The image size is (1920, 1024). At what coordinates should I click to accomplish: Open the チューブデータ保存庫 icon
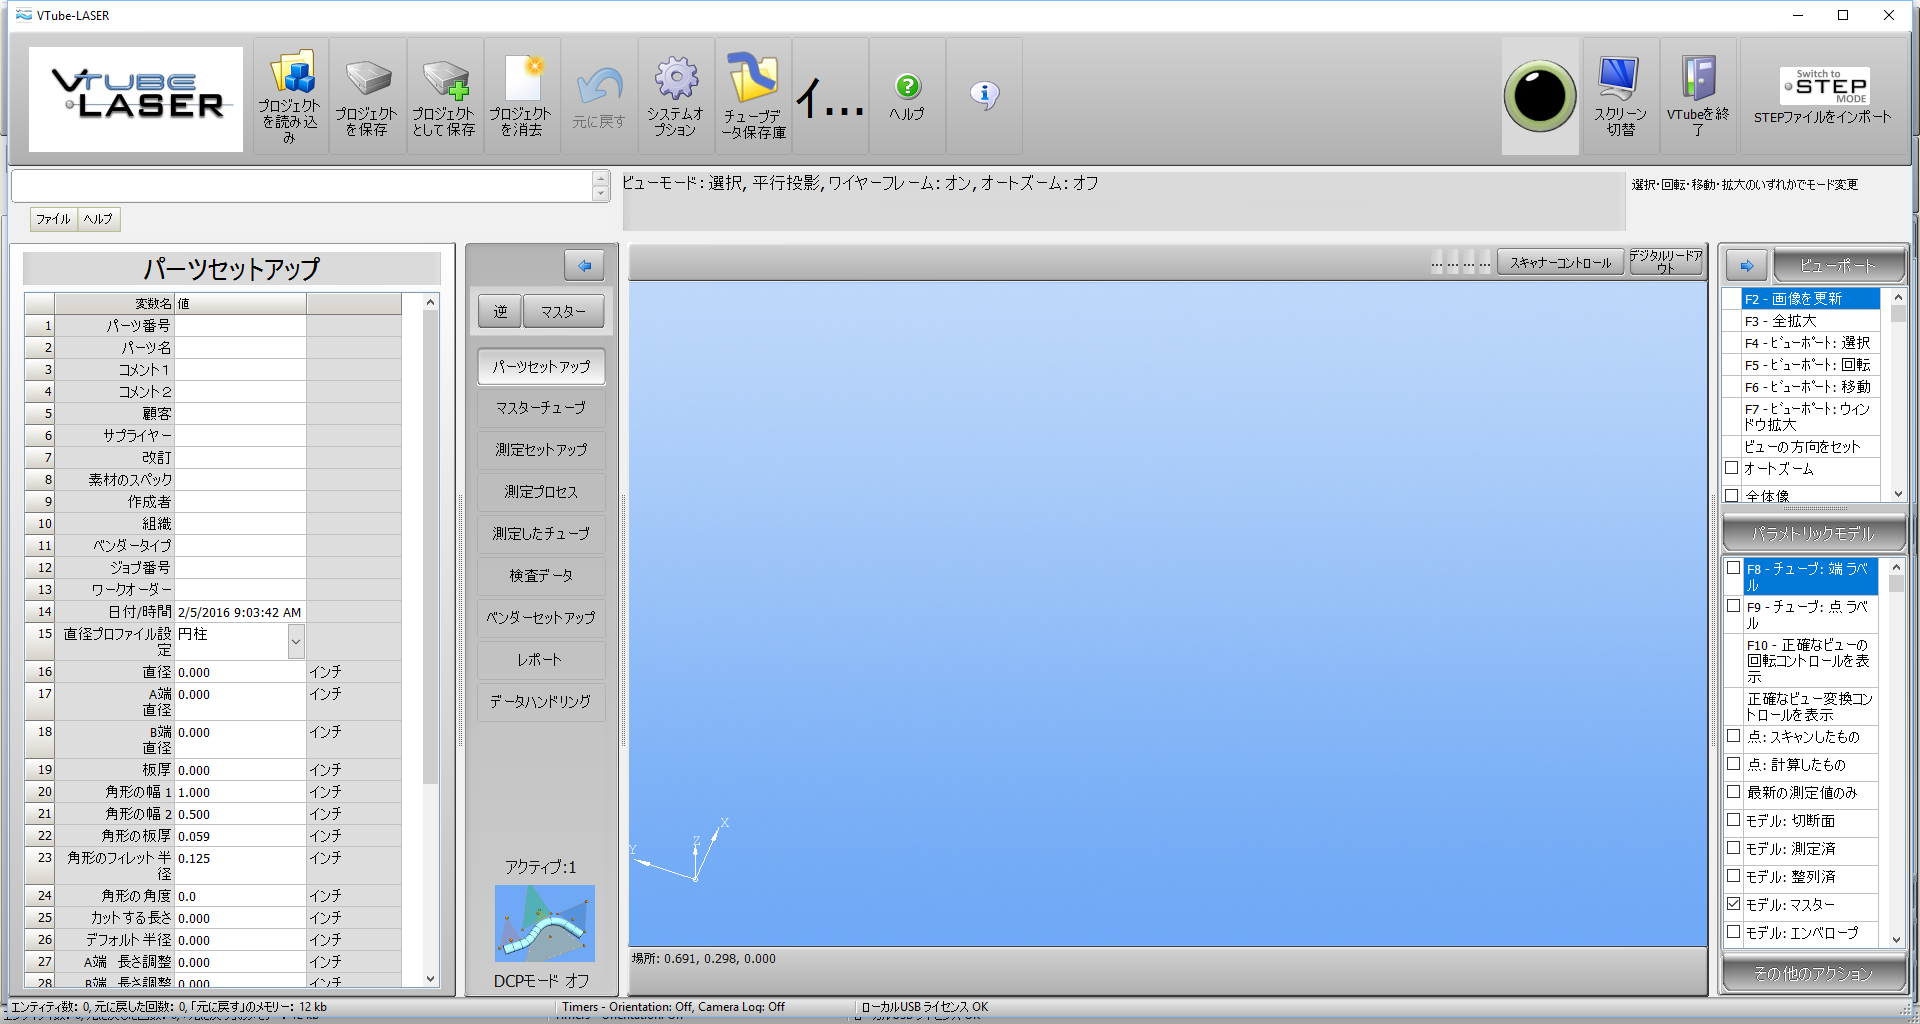[x=753, y=78]
